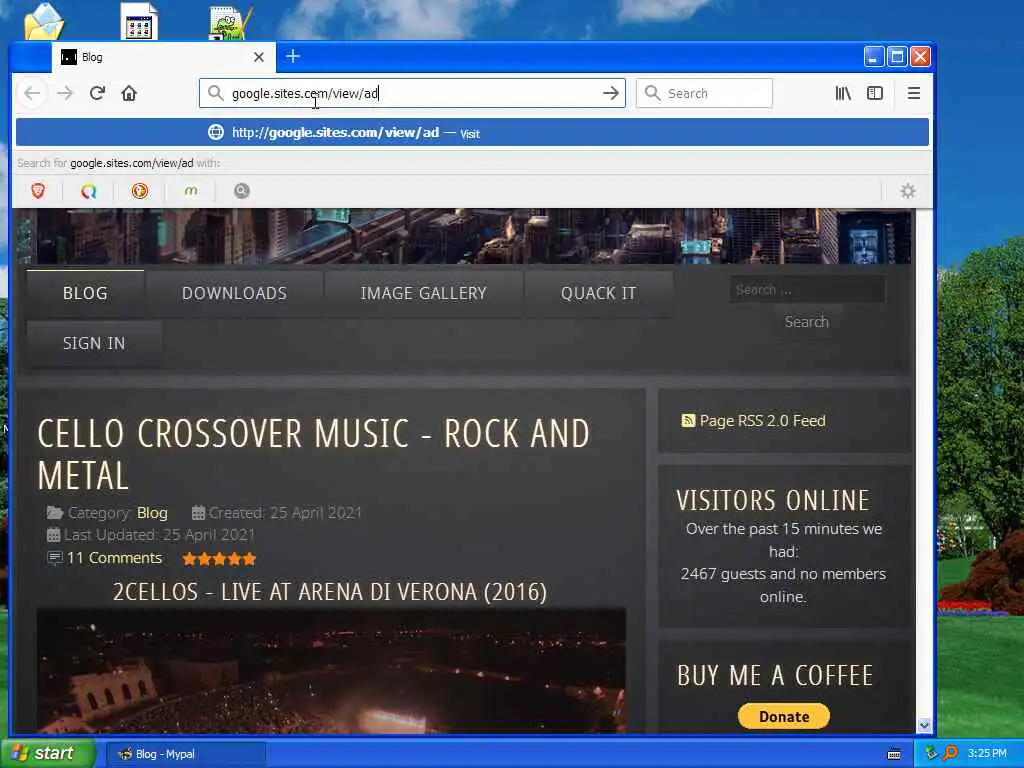Maximize the Mypal browser window

897,57
